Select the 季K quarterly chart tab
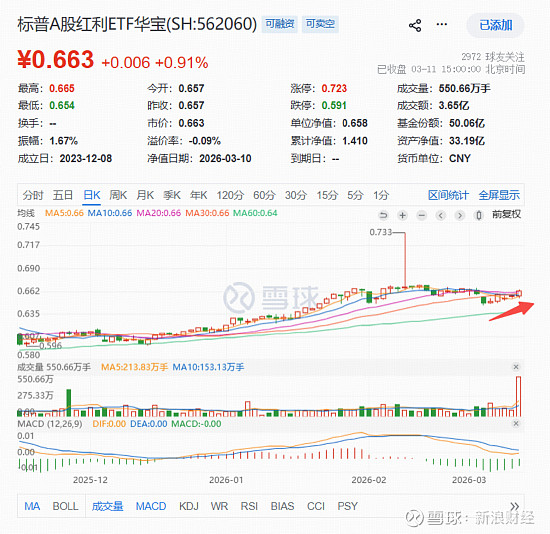Viewport: 550px width, 534px height. pyautogui.click(x=172, y=195)
